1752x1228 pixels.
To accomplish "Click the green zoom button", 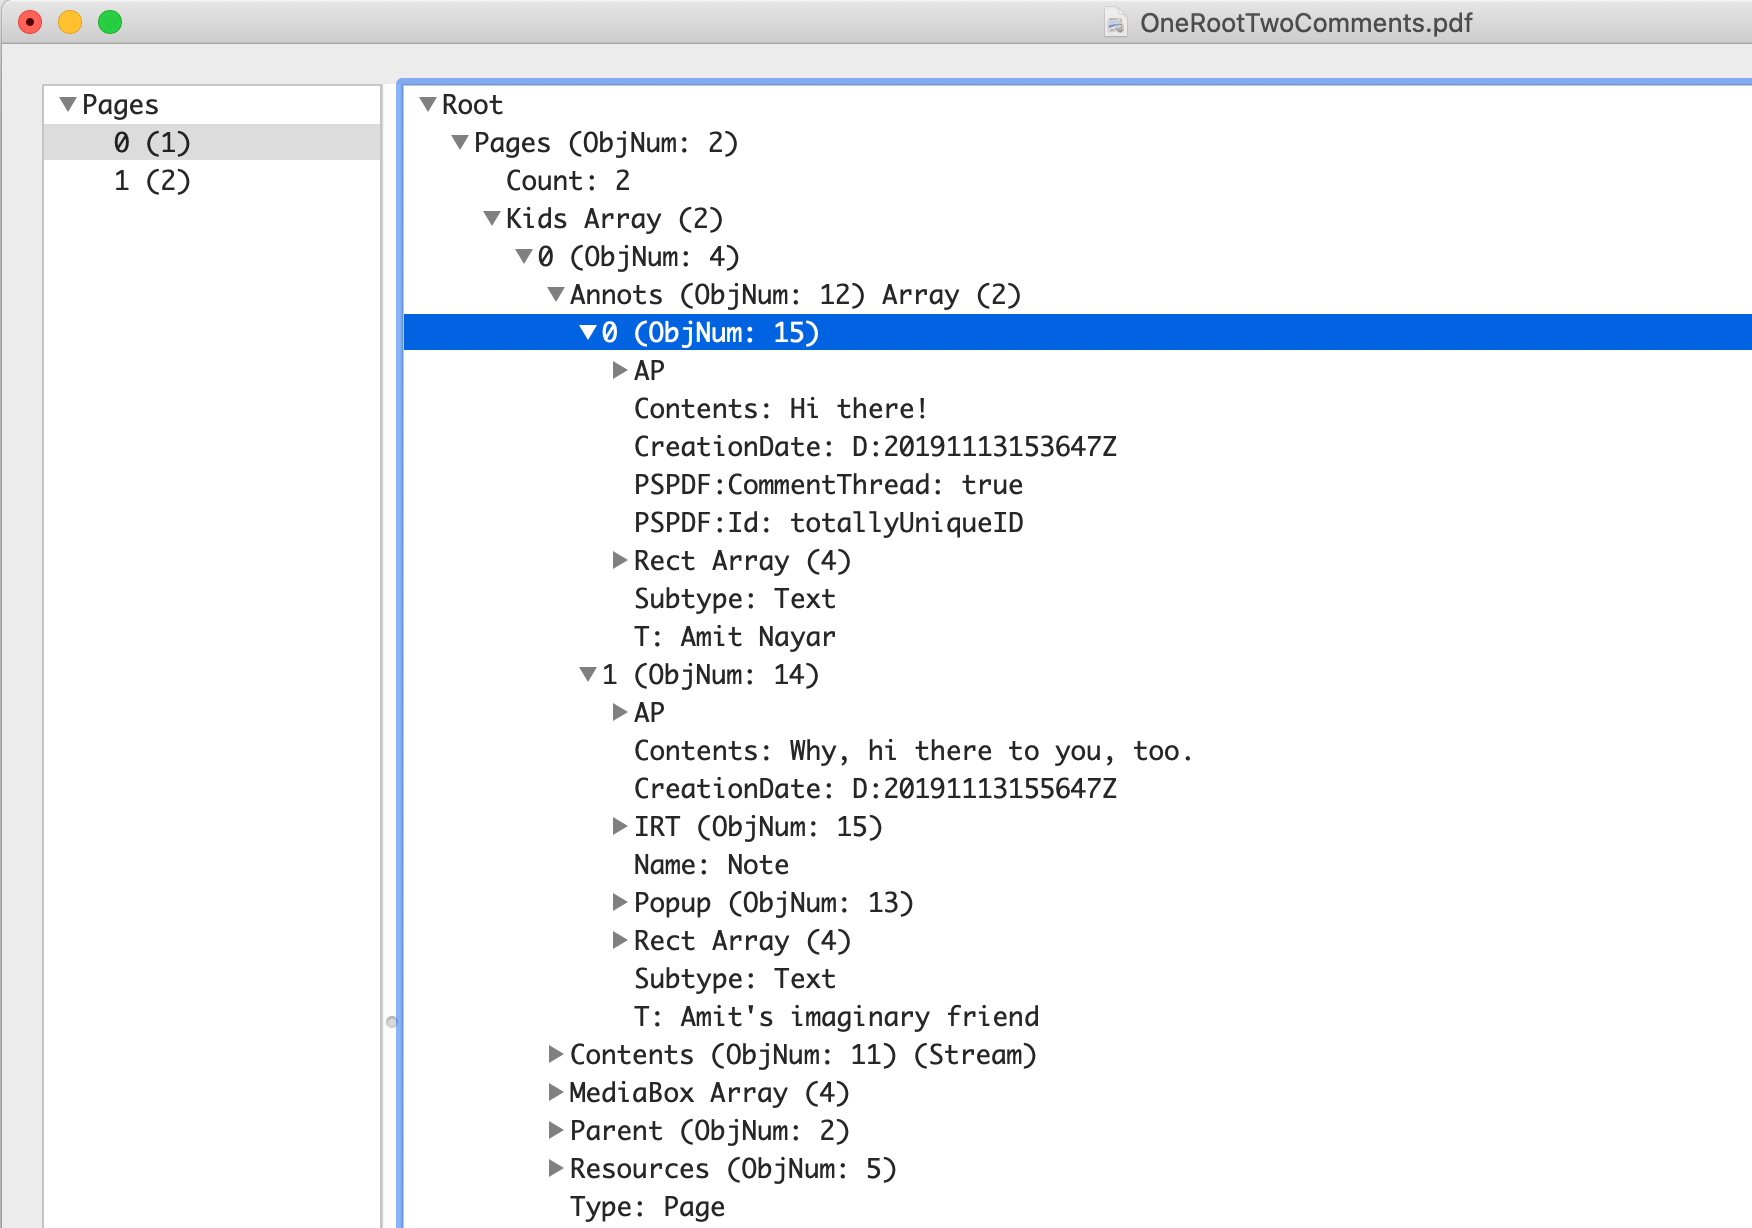I will (109, 21).
